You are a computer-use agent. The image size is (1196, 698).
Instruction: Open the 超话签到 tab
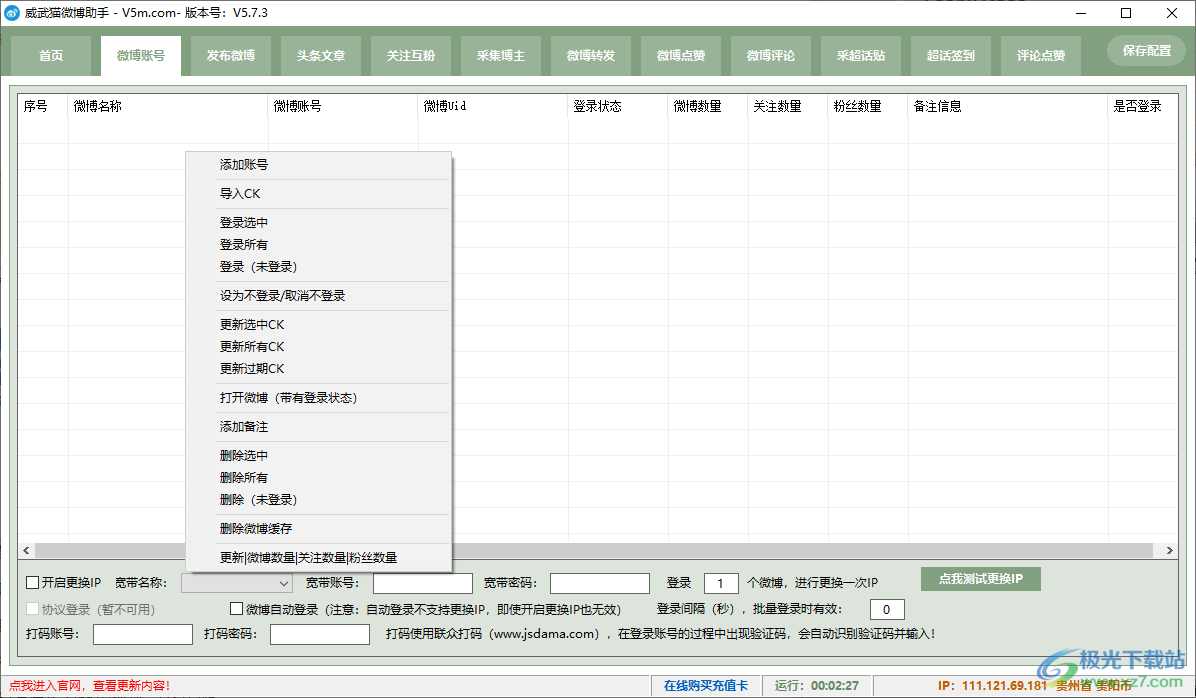click(951, 56)
